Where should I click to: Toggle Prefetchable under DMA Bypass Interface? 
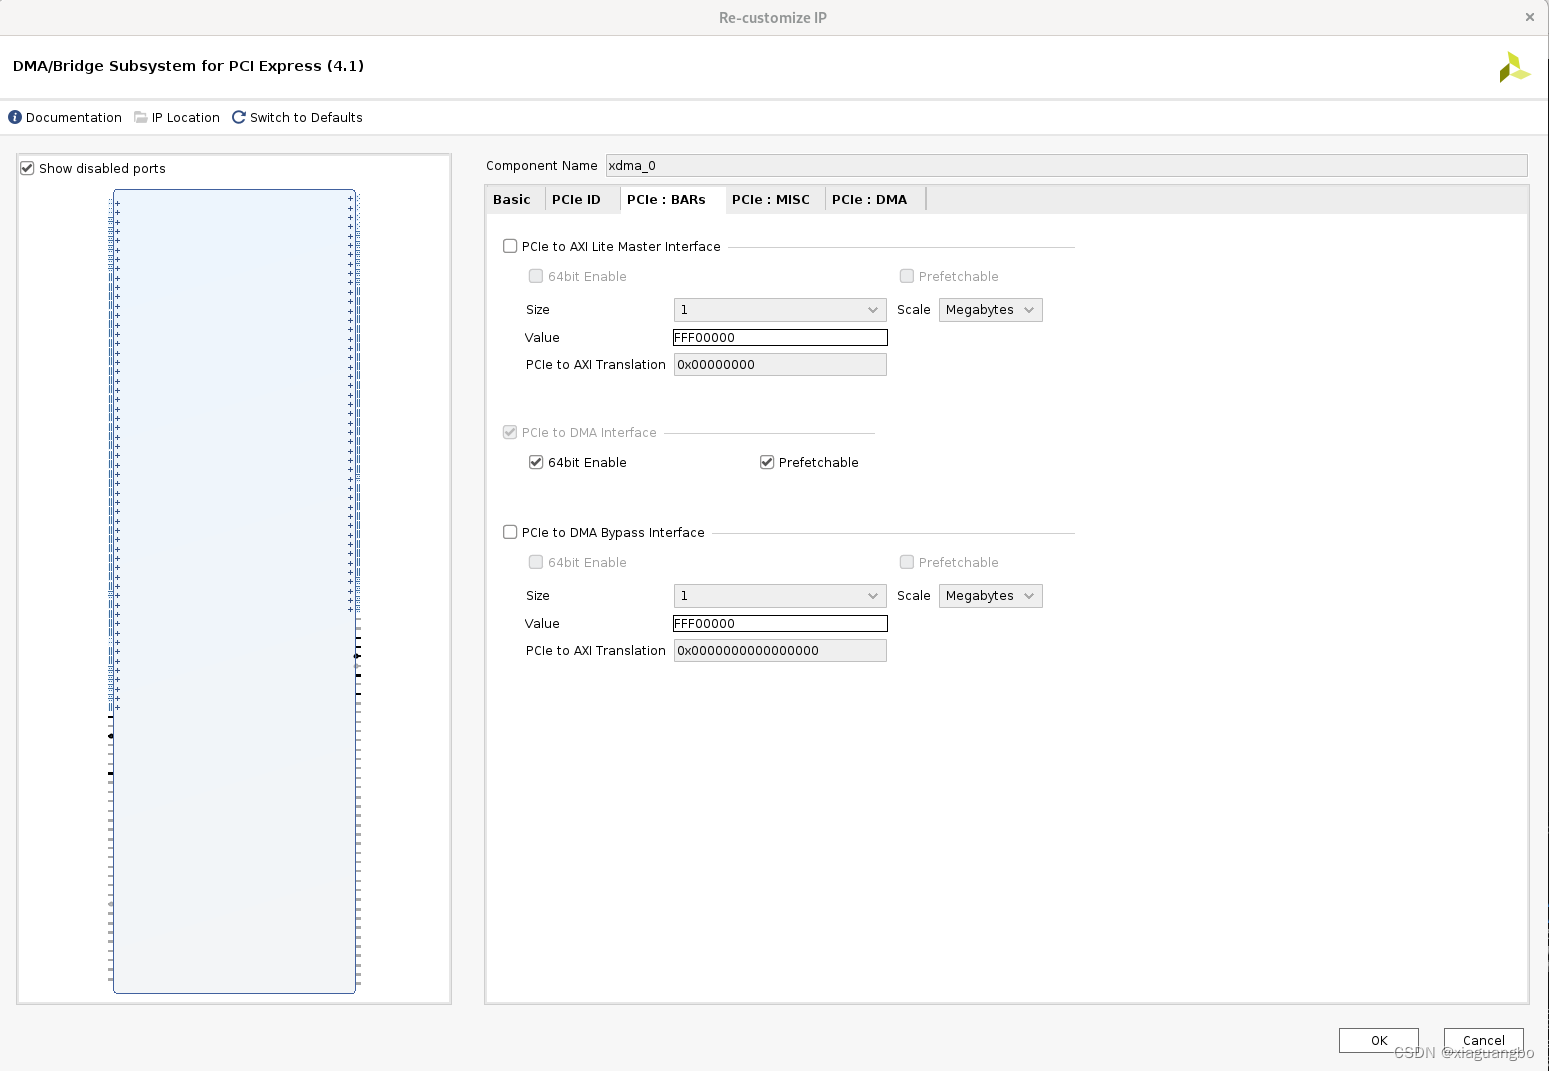(x=907, y=562)
